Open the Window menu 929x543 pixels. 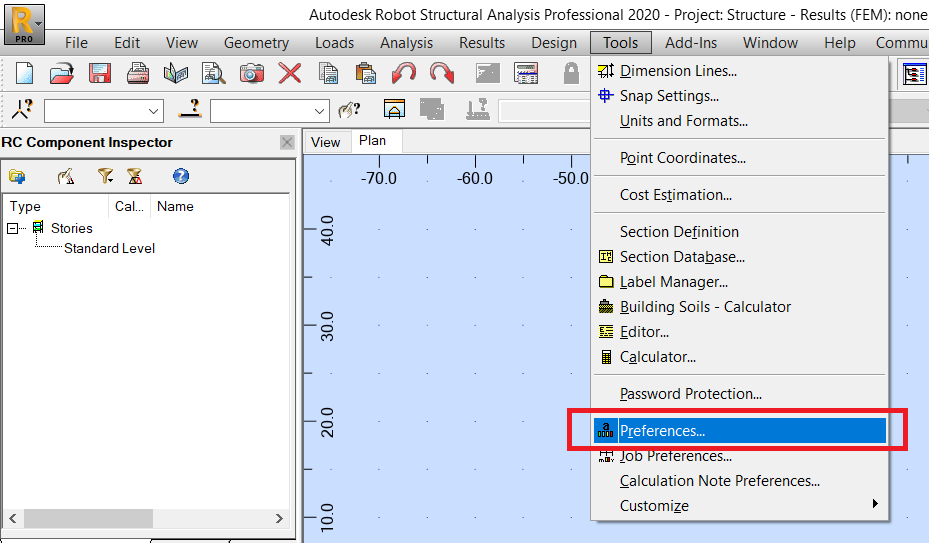click(770, 43)
